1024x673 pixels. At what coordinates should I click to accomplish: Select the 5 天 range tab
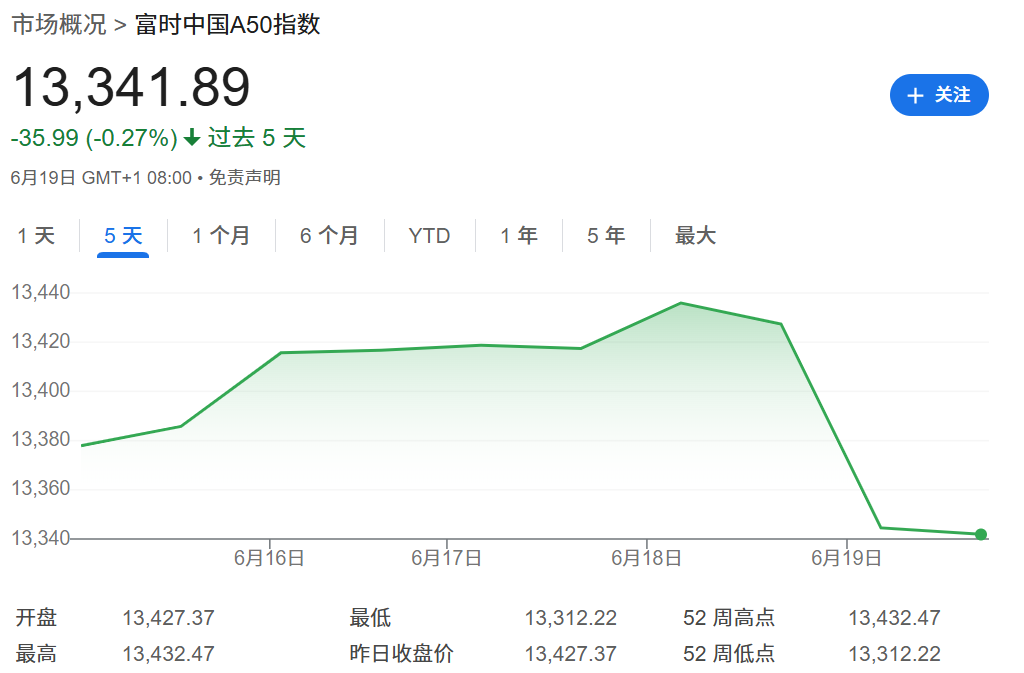[x=123, y=236]
